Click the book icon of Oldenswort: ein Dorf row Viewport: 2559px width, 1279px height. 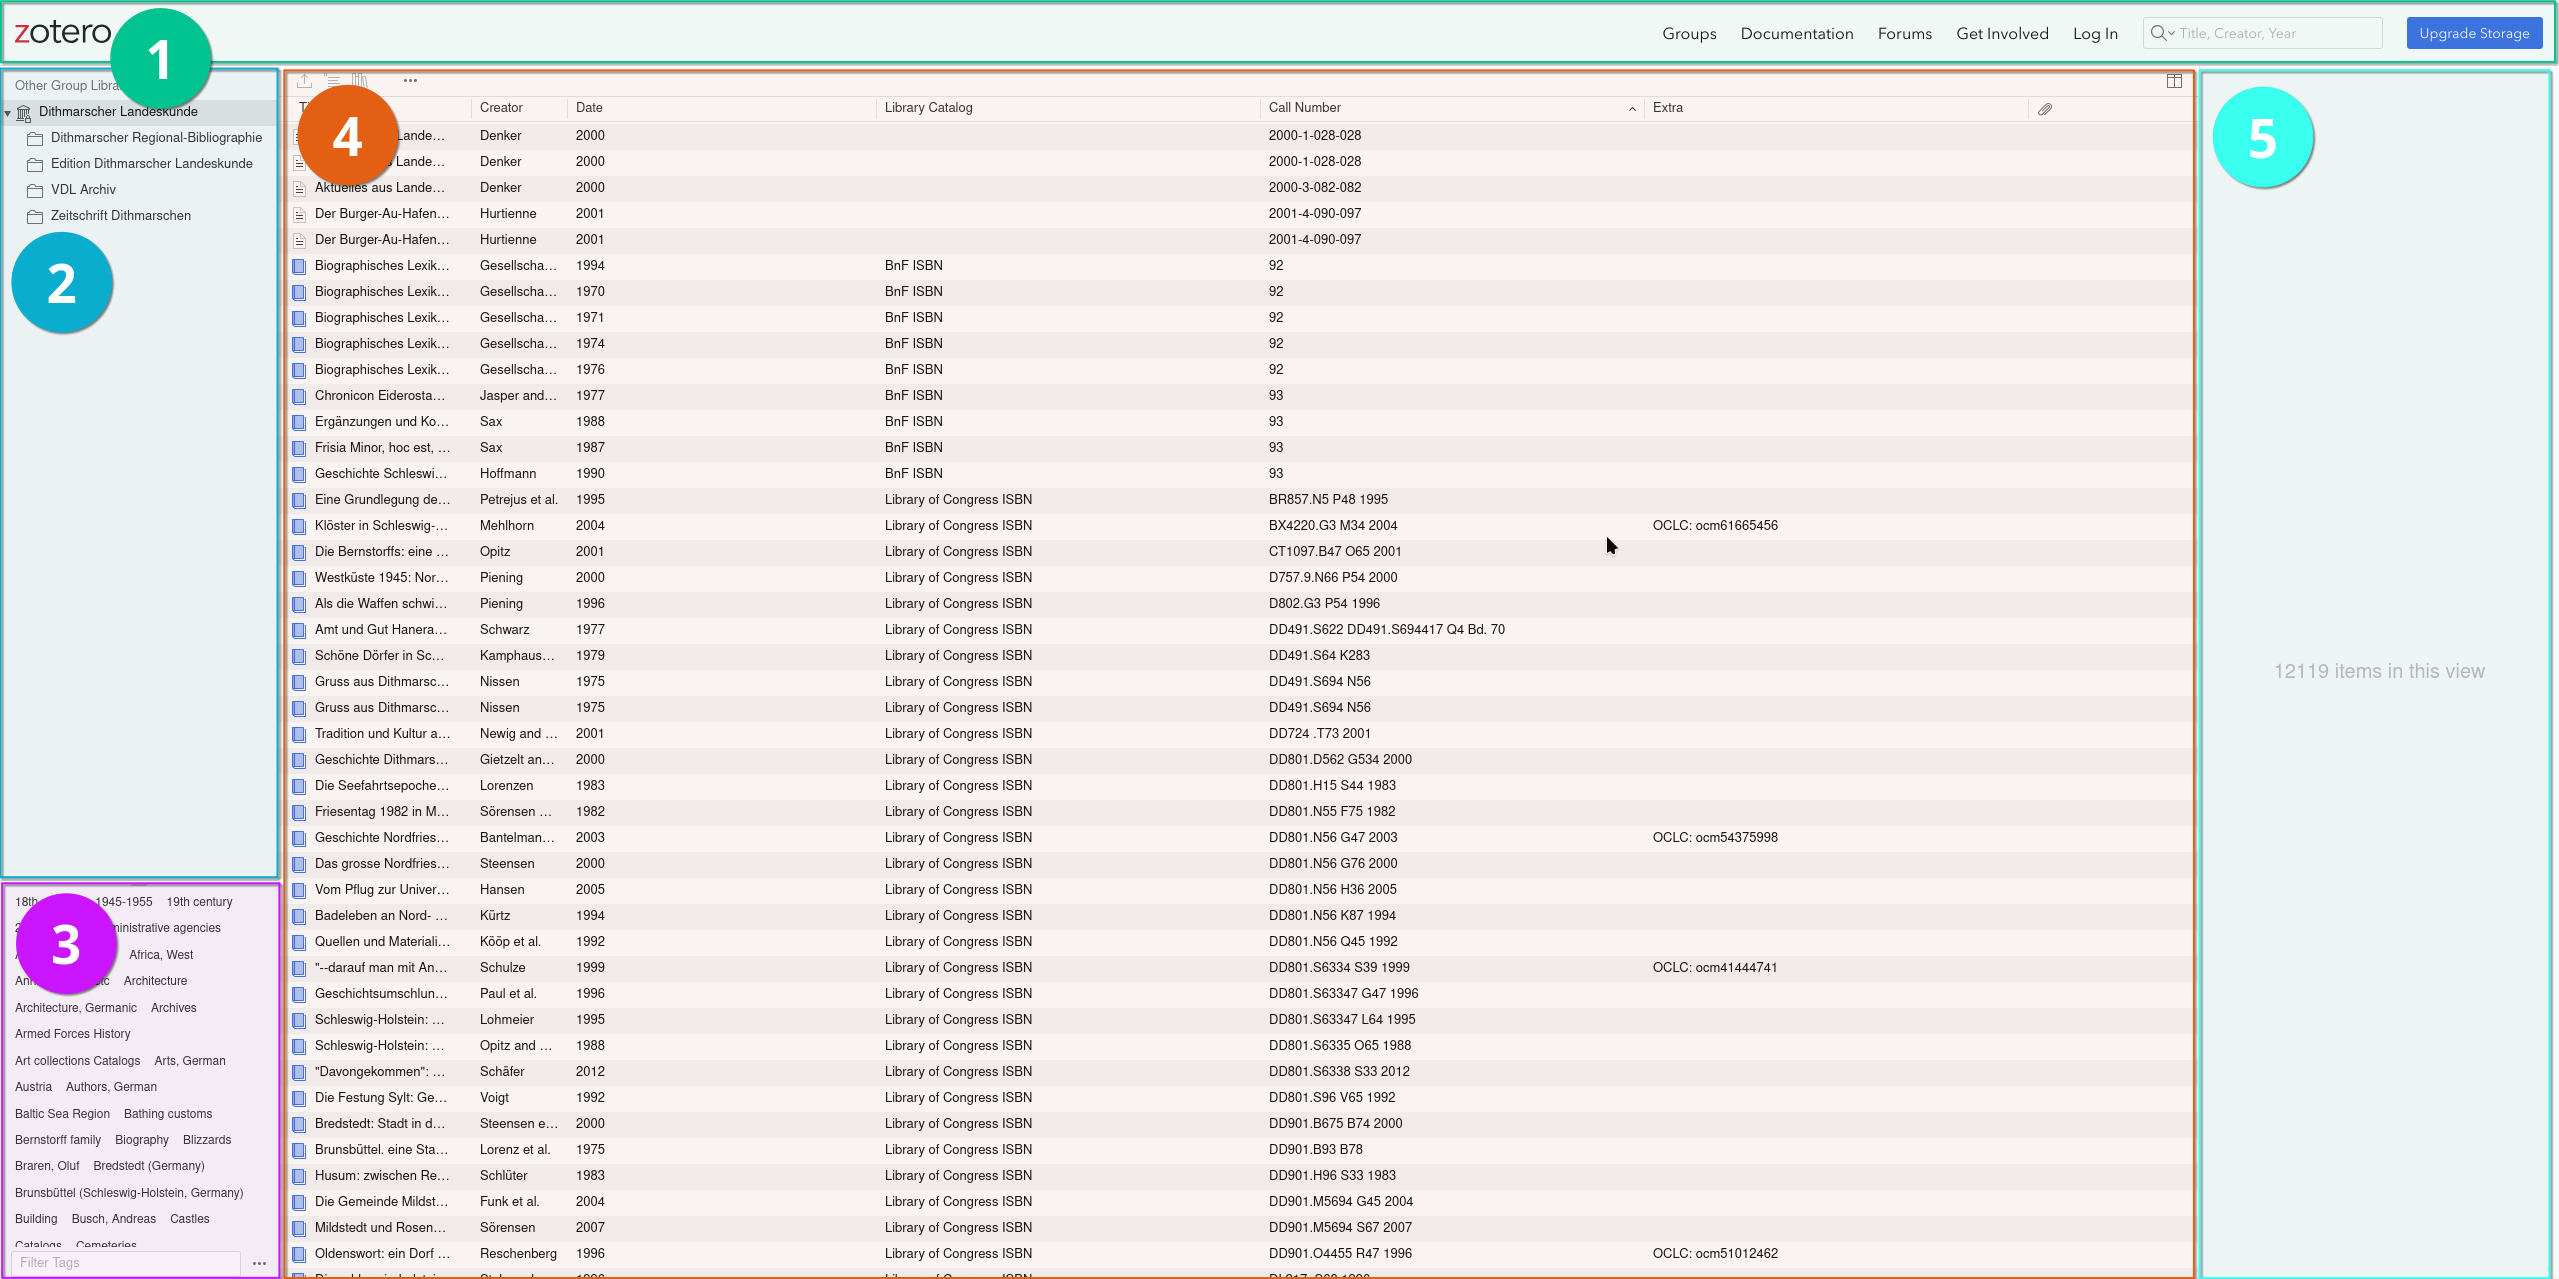tap(299, 1254)
